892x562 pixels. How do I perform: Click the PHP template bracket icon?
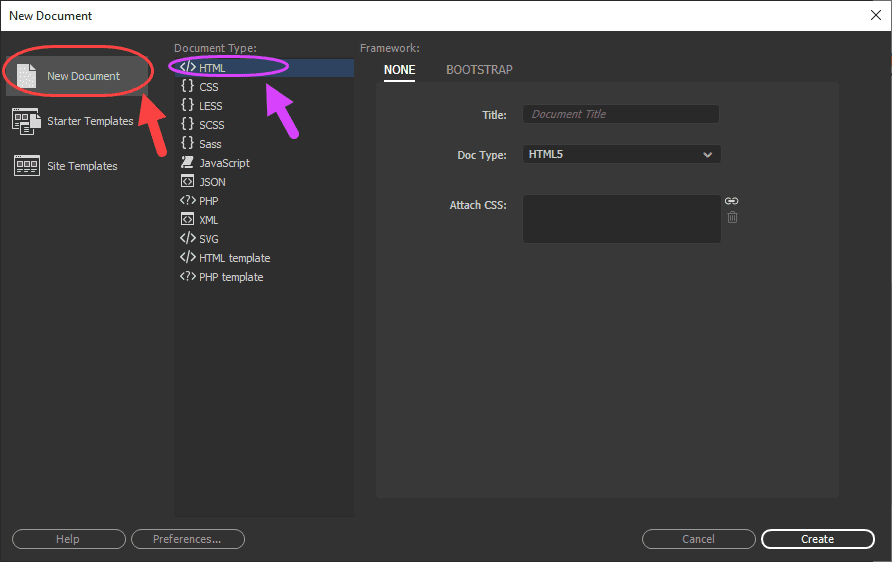pyautogui.click(x=188, y=276)
